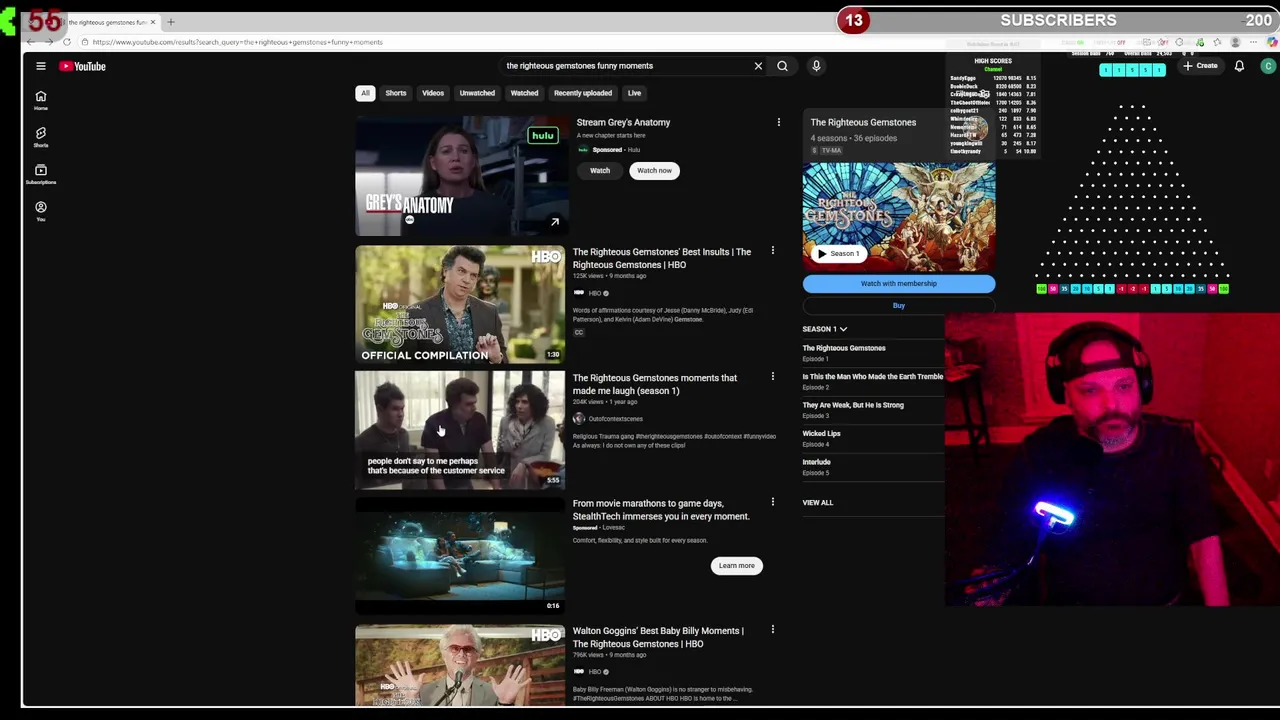Select the Recently uploaded filter chip
1280x720 pixels.
click(583, 93)
